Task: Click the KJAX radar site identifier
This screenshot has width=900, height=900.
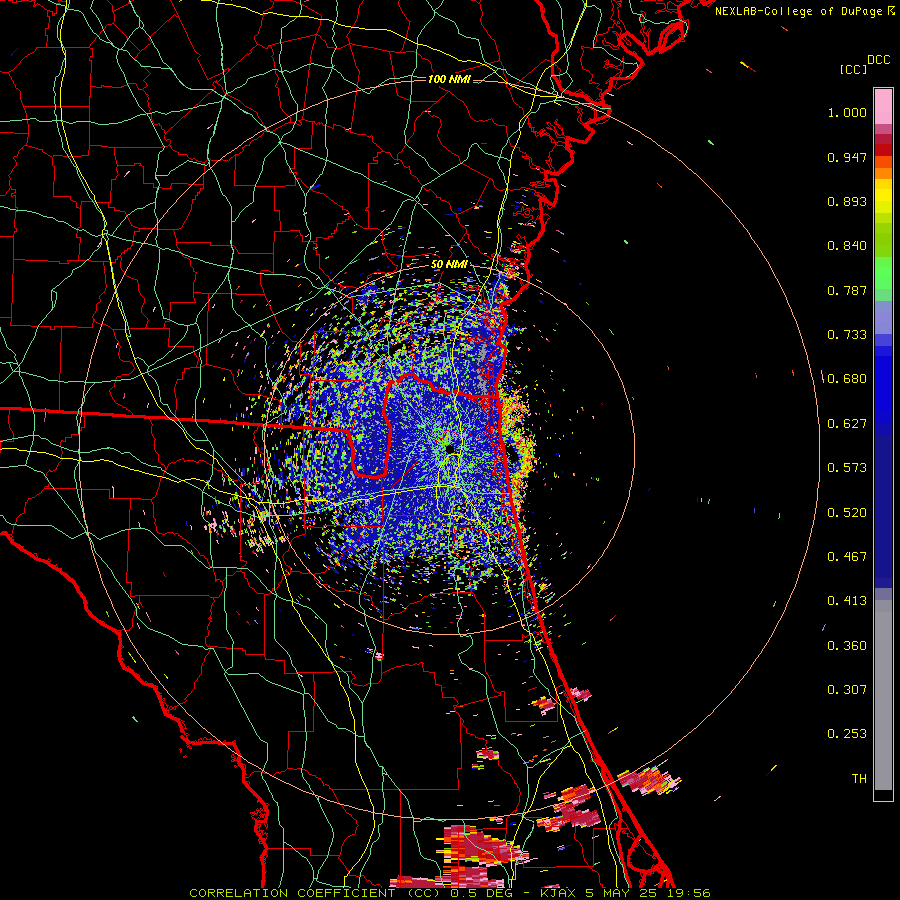Action: pos(558,893)
